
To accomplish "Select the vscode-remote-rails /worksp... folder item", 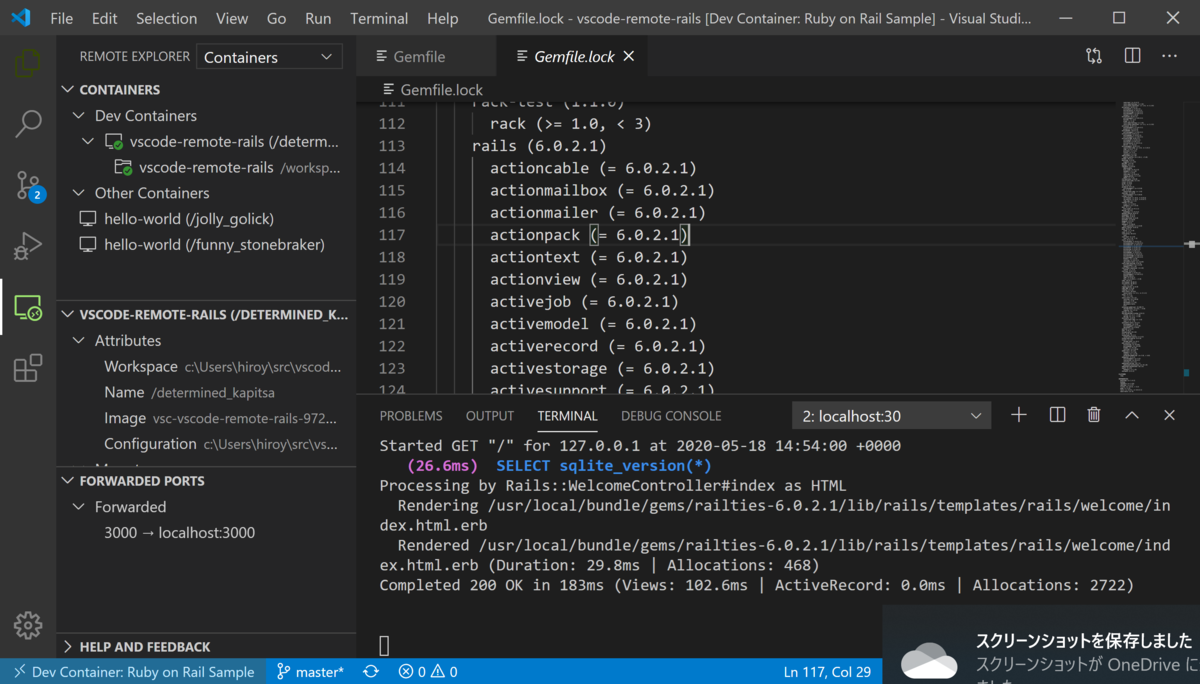I will (206, 167).
